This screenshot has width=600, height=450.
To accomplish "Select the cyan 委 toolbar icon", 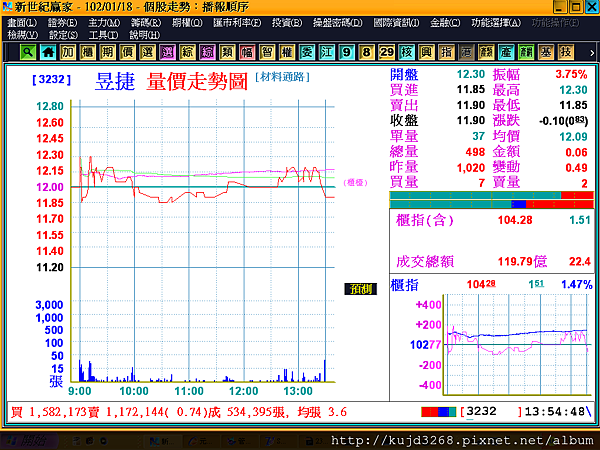I will pyautogui.click(x=307, y=52).
